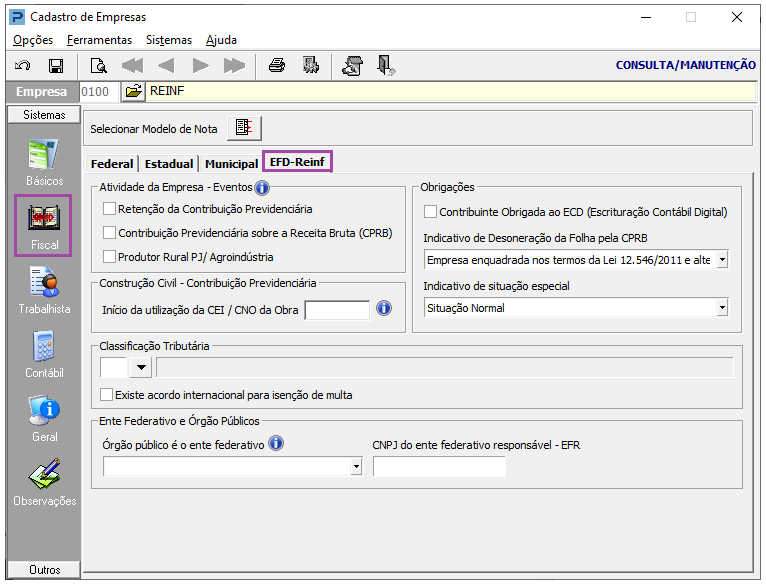The width and height of the screenshot is (766, 586).
Task: Switch to the EFD-Reinf tab
Action: (298, 162)
